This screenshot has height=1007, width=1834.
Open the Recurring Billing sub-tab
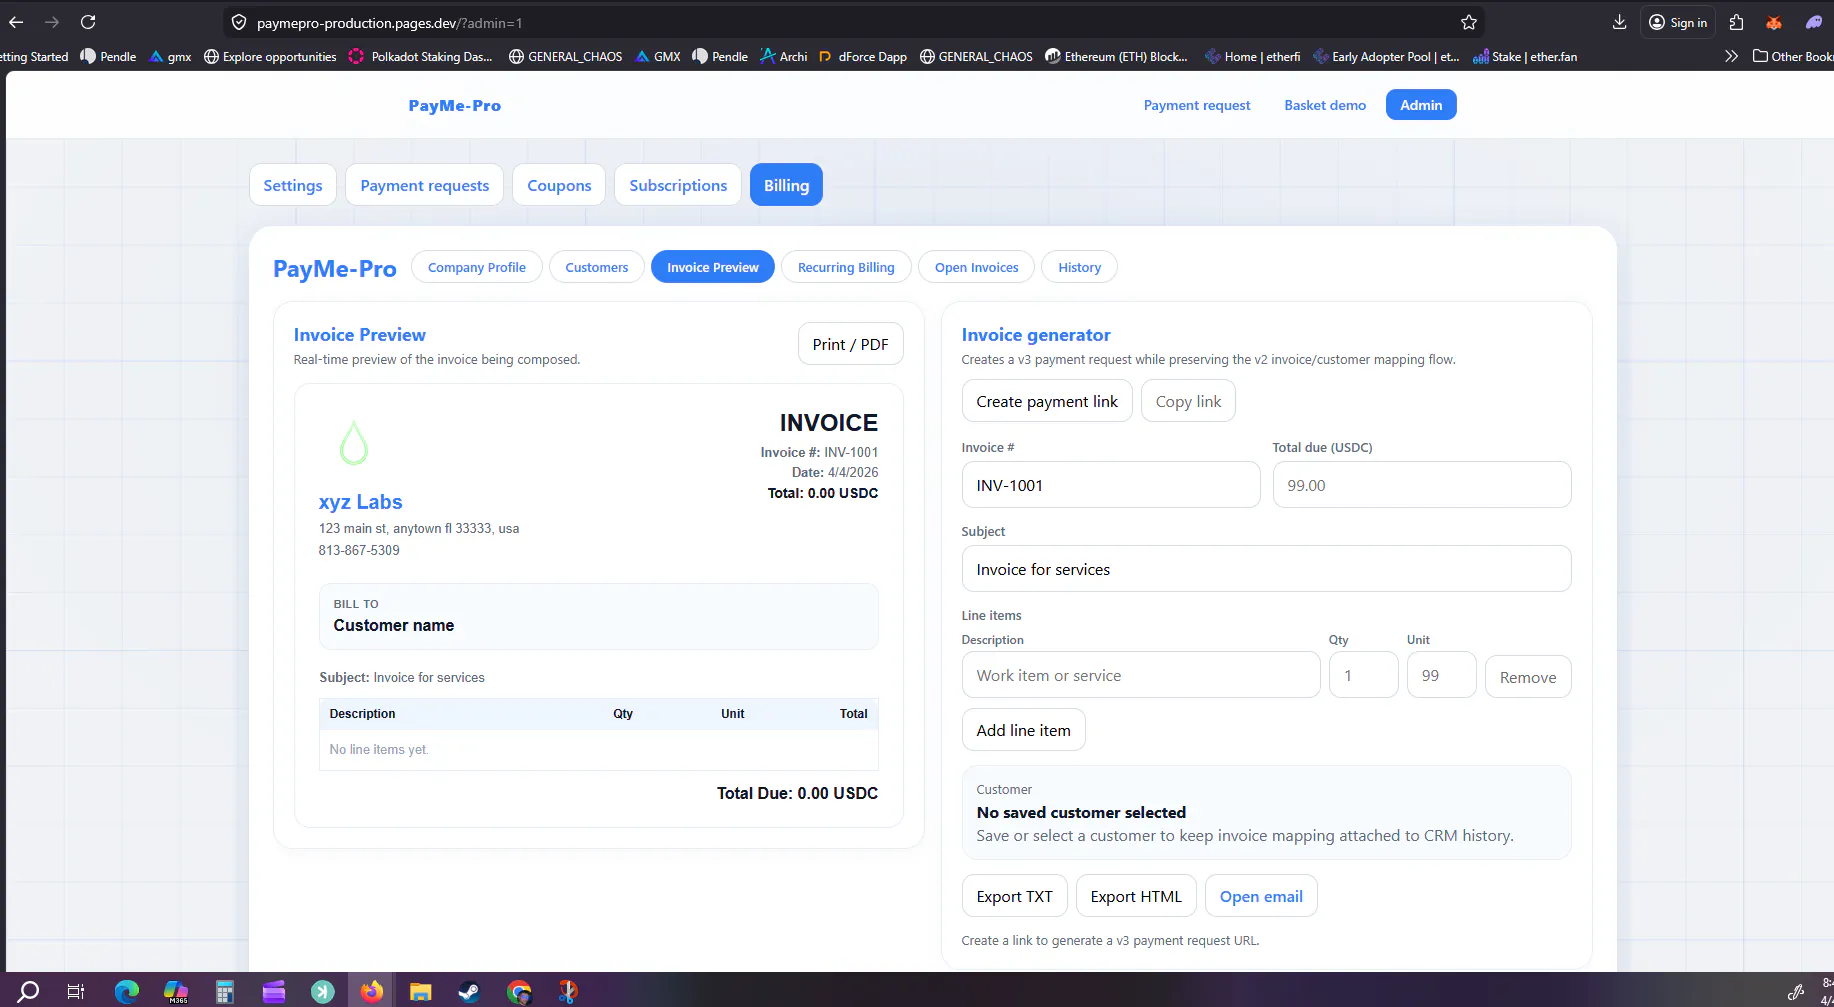click(x=846, y=267)
